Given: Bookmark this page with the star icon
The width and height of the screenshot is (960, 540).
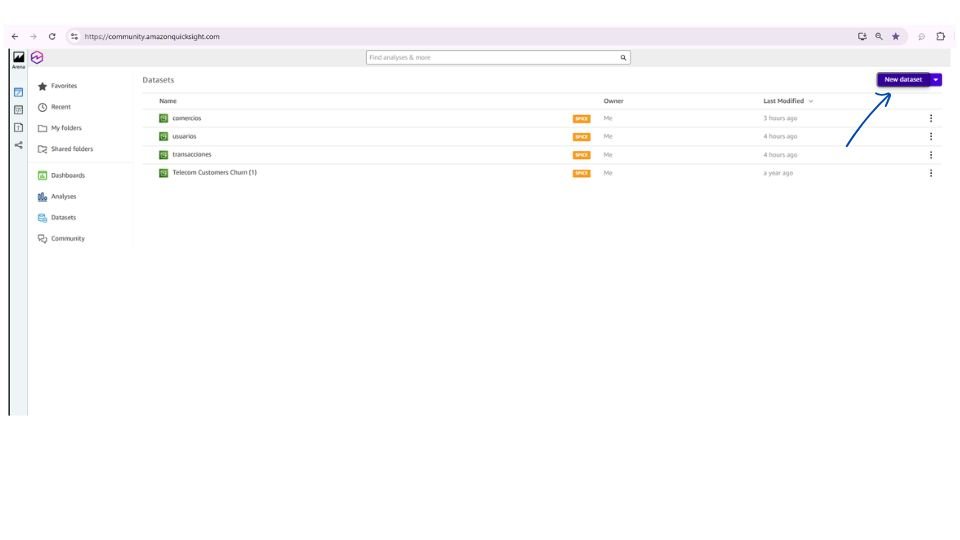Looking at the screenshot, I should click(896, 37).
